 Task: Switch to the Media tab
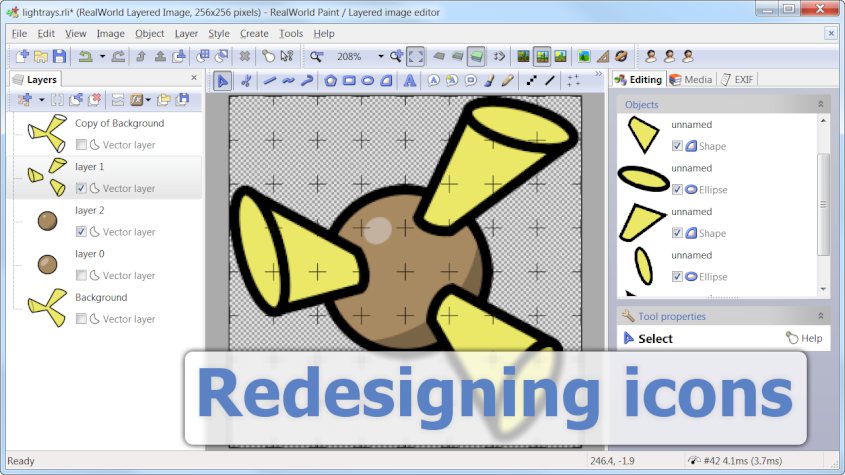coord(691,79)
